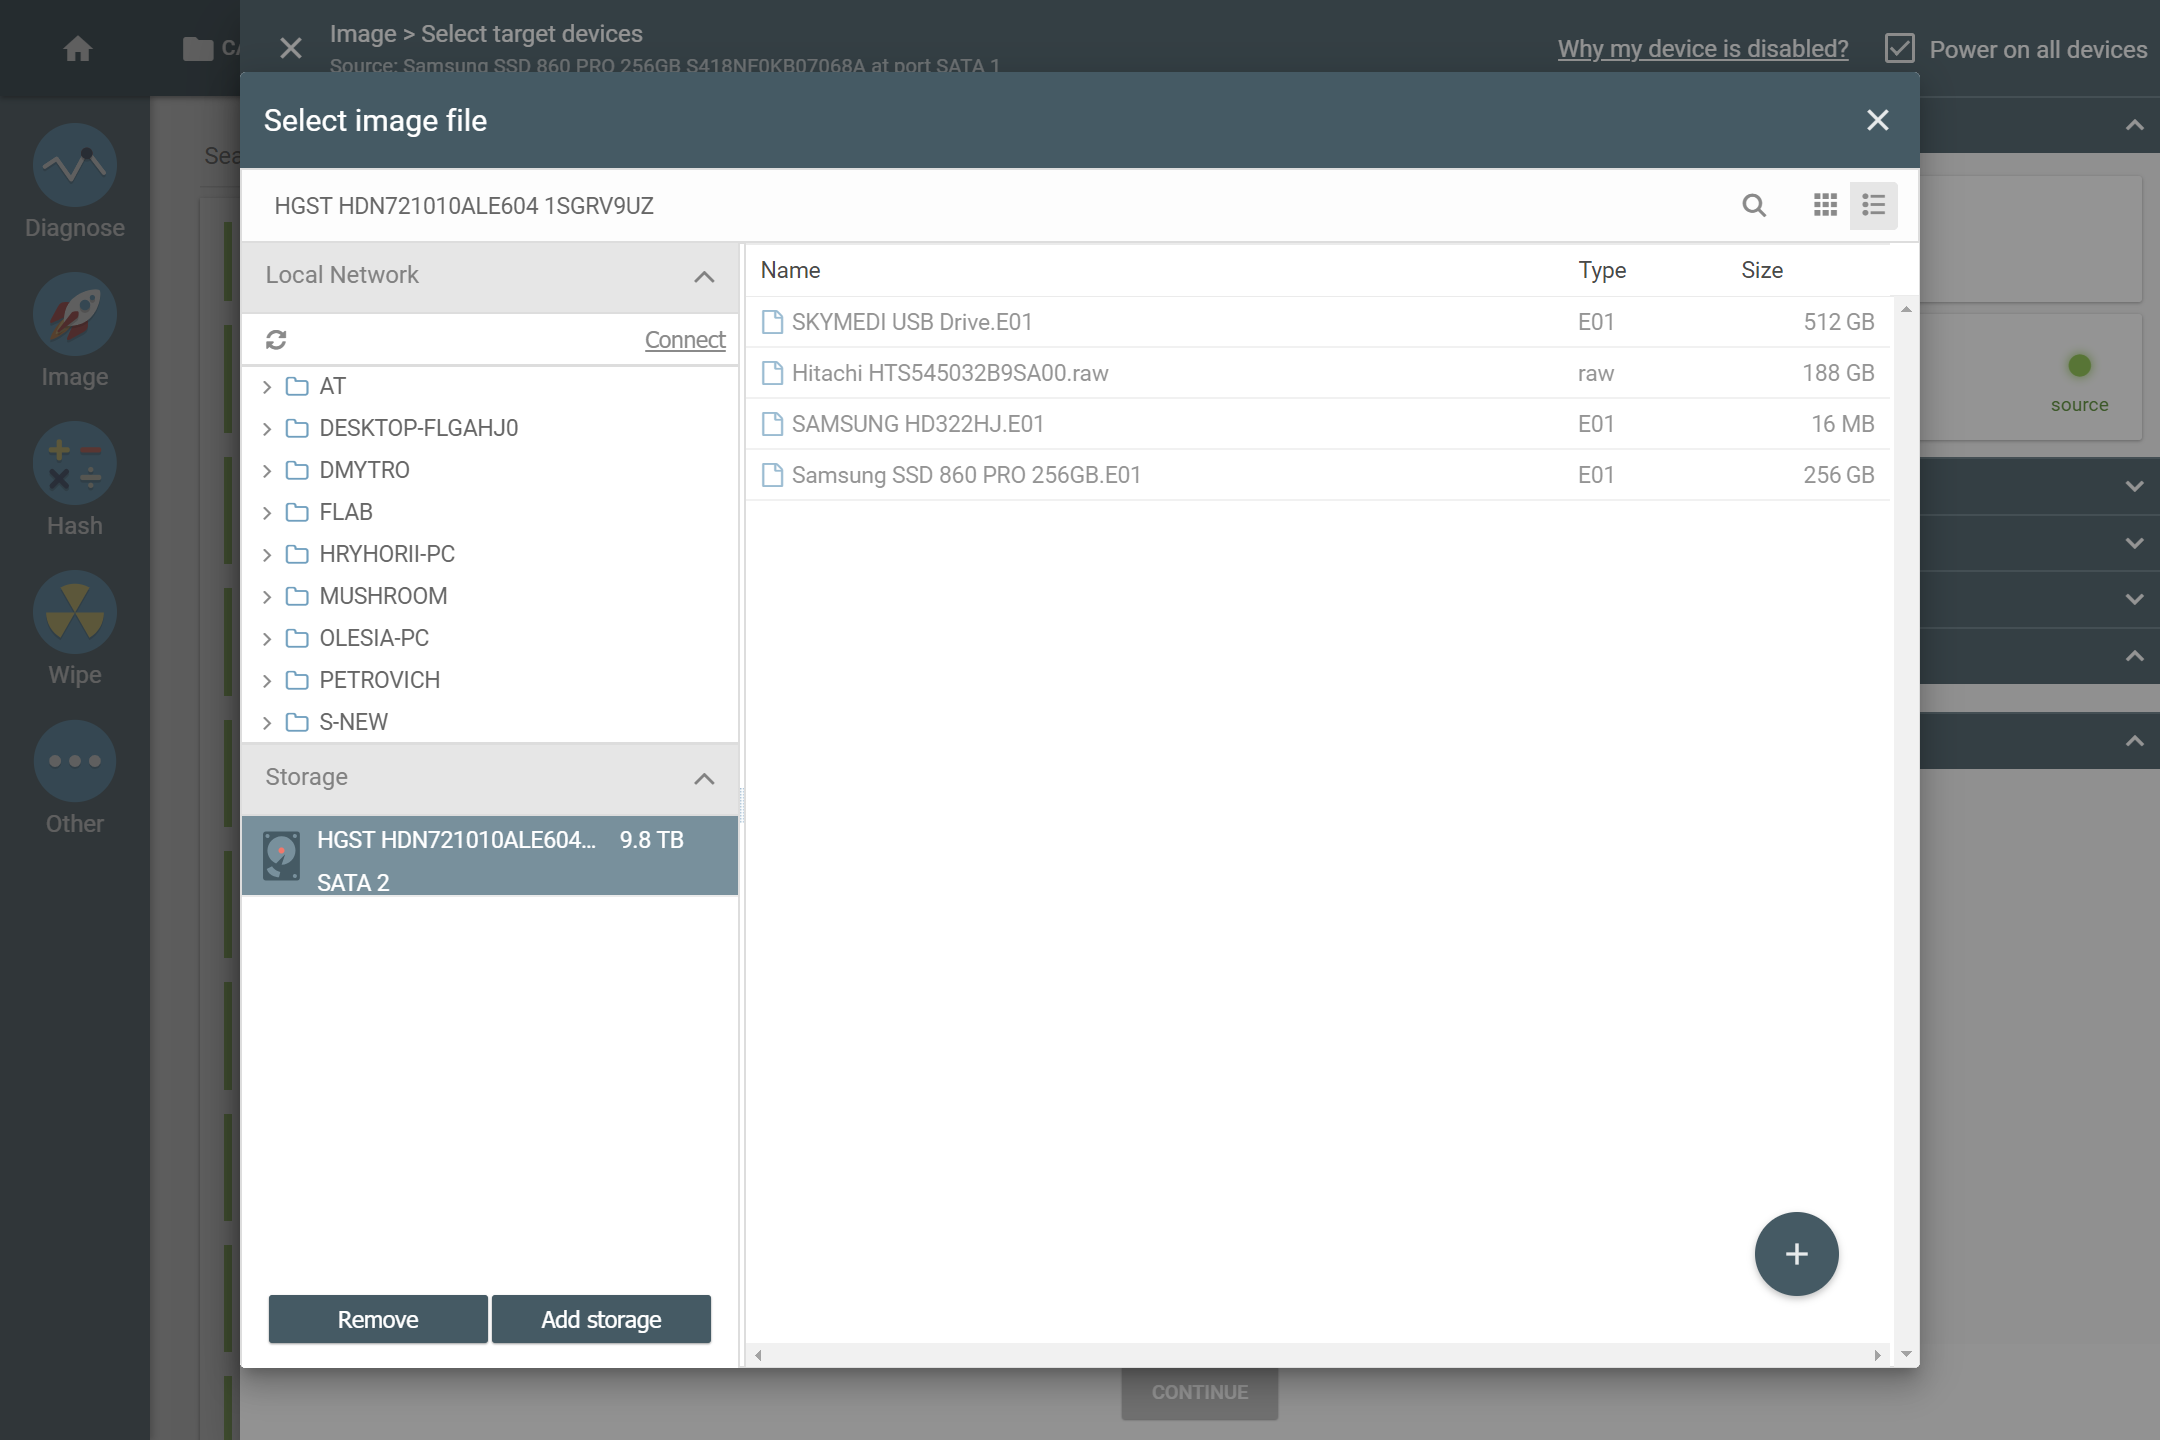Image resolution: width=2160 pixels, height=1440 pixels.
Task: Switch to grid view
Action: pyautogui.click(x=1825, y=206)
